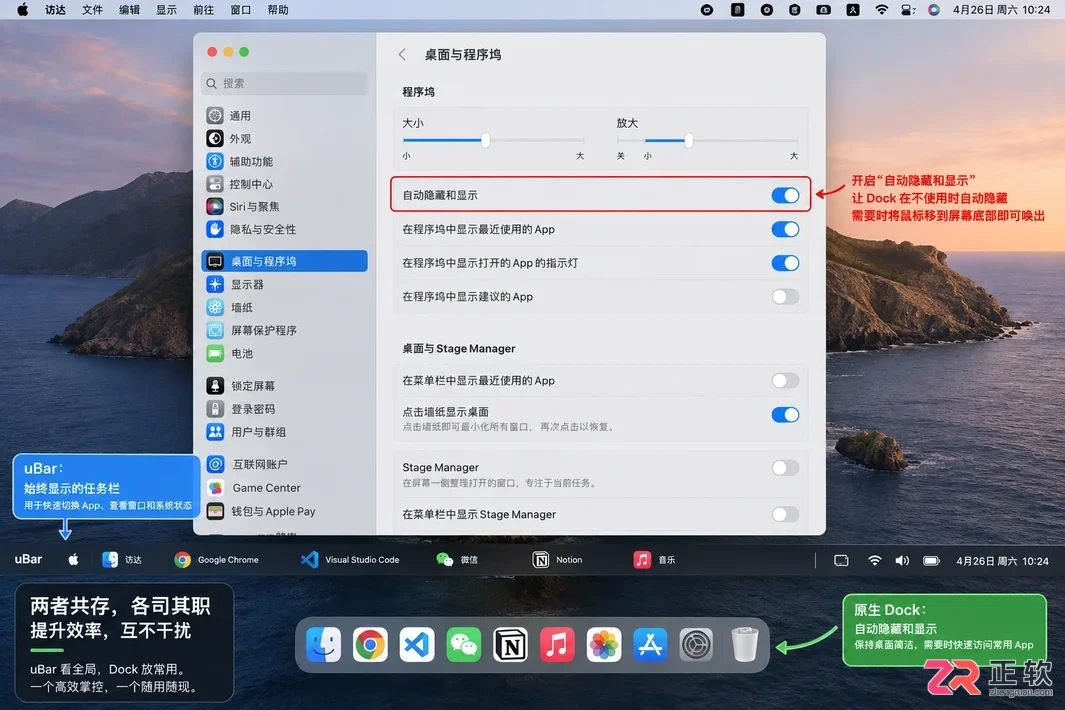Toggle 自动隐藏和显示 switch
This screenshot has width=1065, height=710.
click(785, 196)
